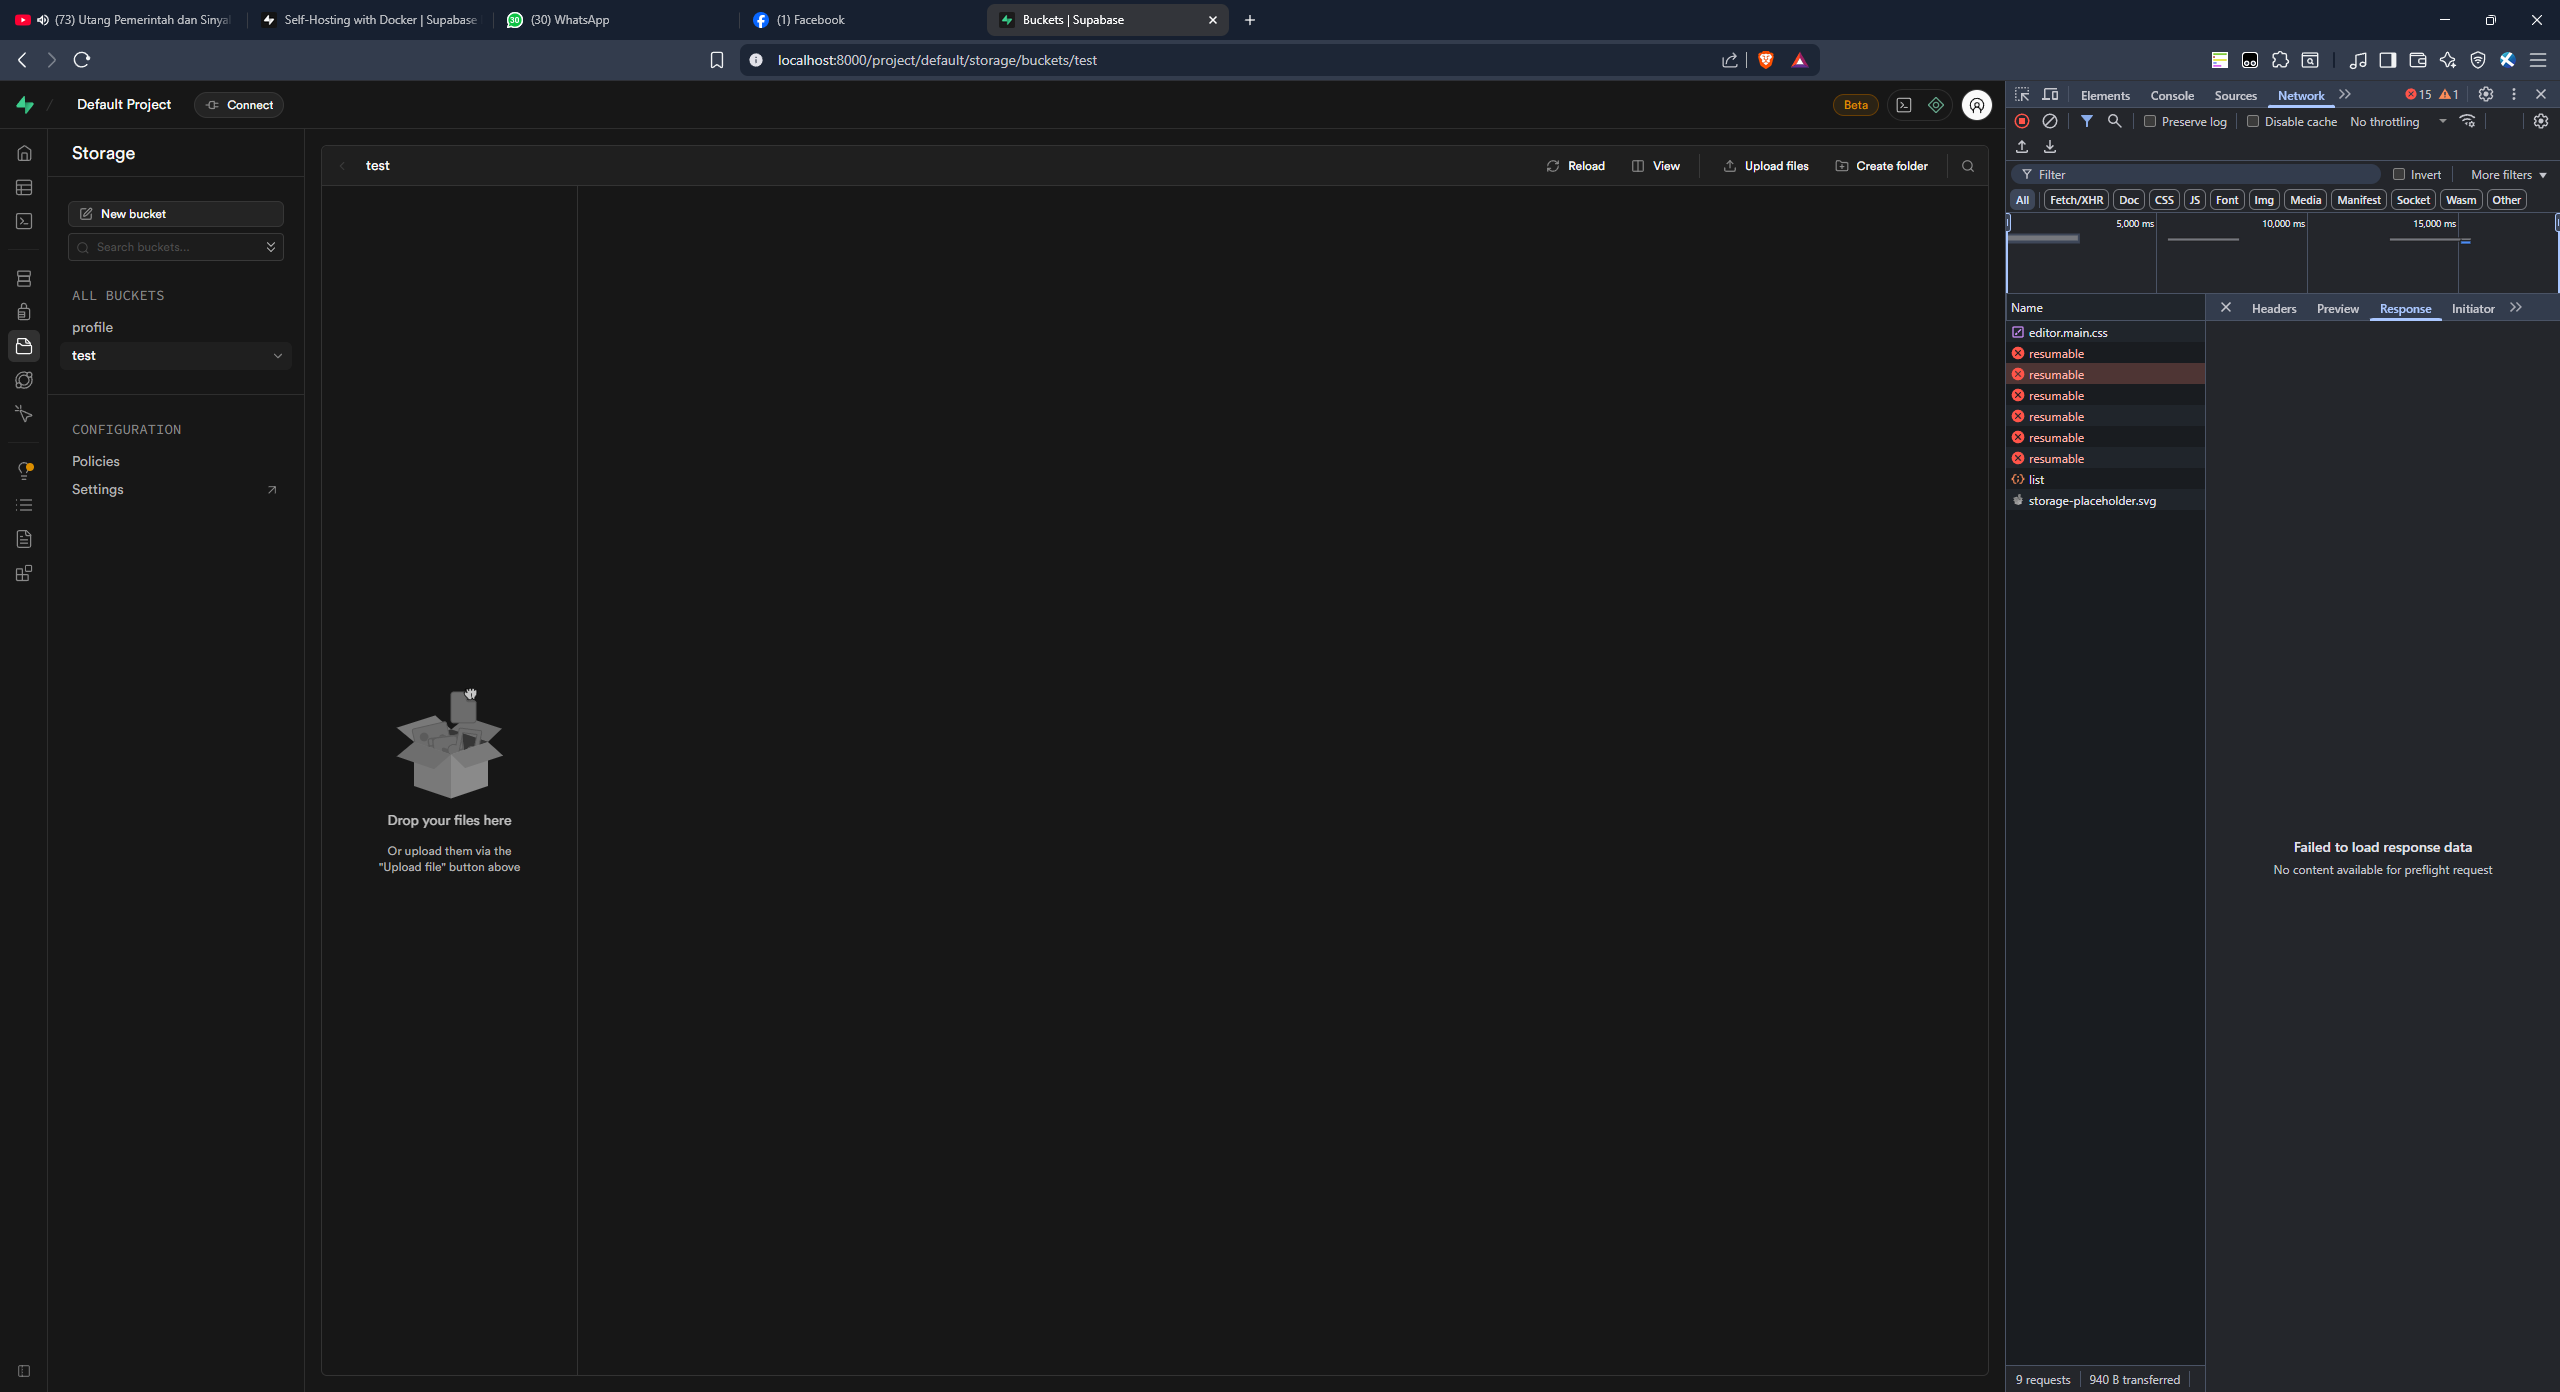Open the SQL Editor sidebar icon
The image size is (2560, 1392).
click(24, 222)
